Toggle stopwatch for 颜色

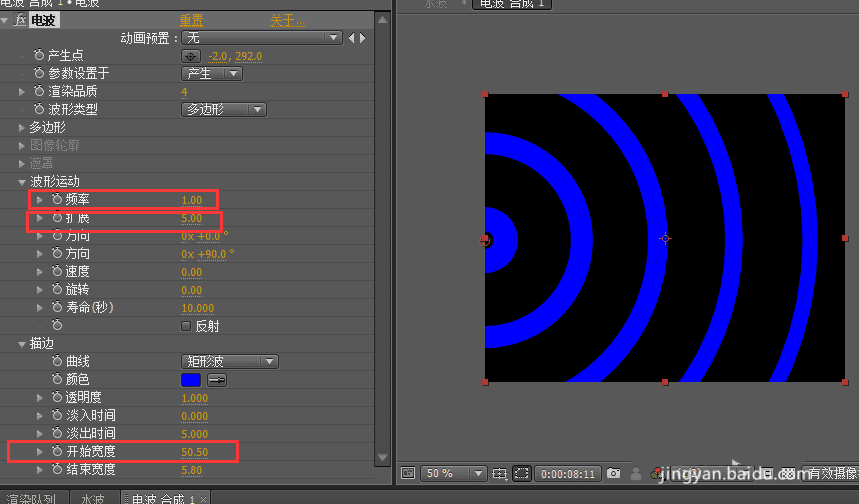pyautogui.click(x=57, y=379)
